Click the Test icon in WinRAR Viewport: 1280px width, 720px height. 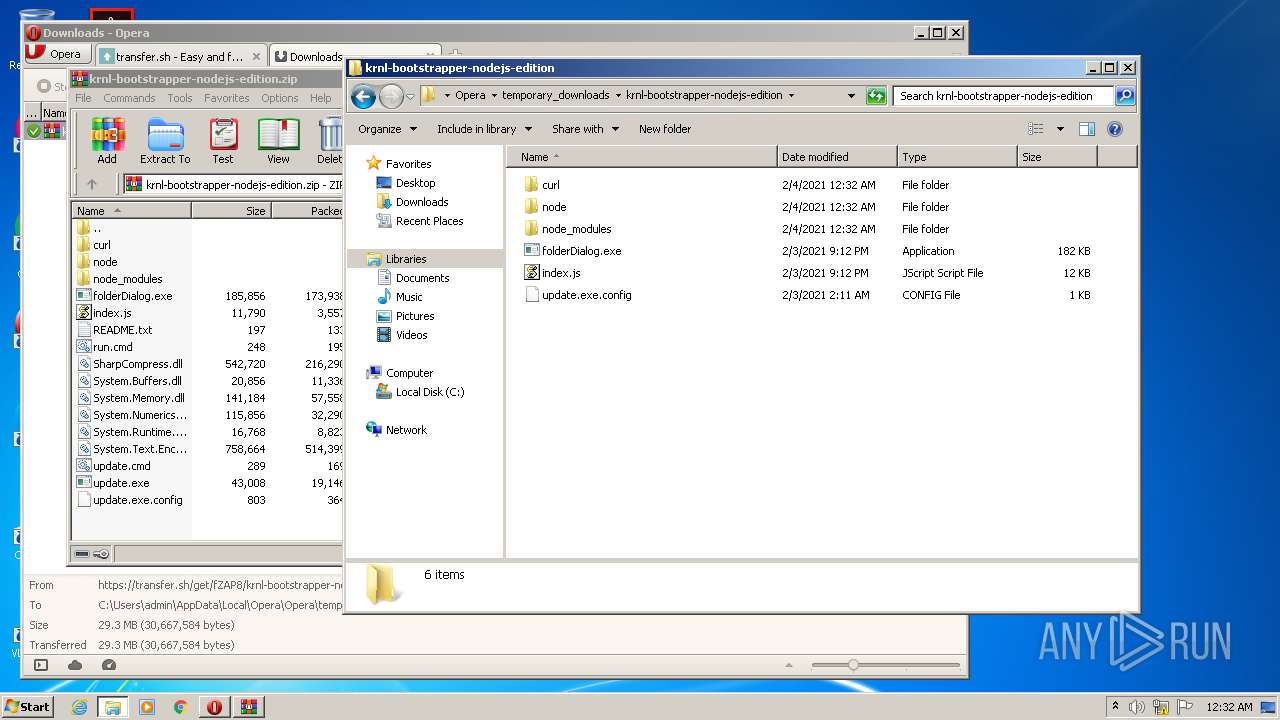coord(223,141)
